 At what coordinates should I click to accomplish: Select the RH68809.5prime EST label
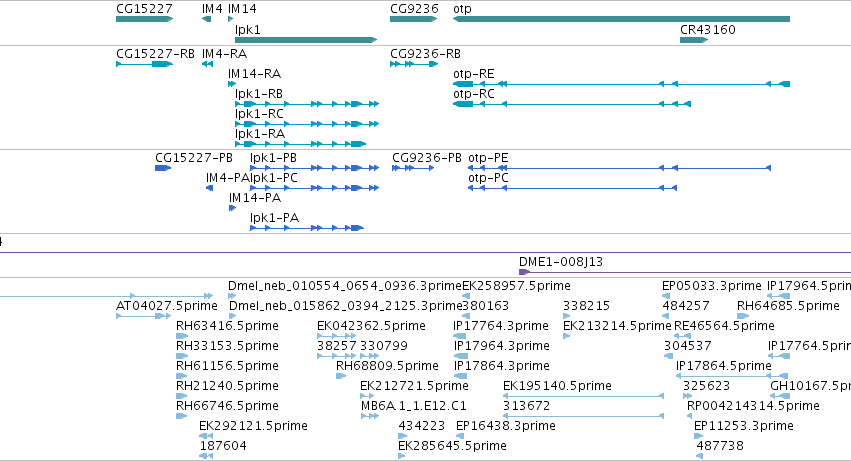tap(387, 366)
